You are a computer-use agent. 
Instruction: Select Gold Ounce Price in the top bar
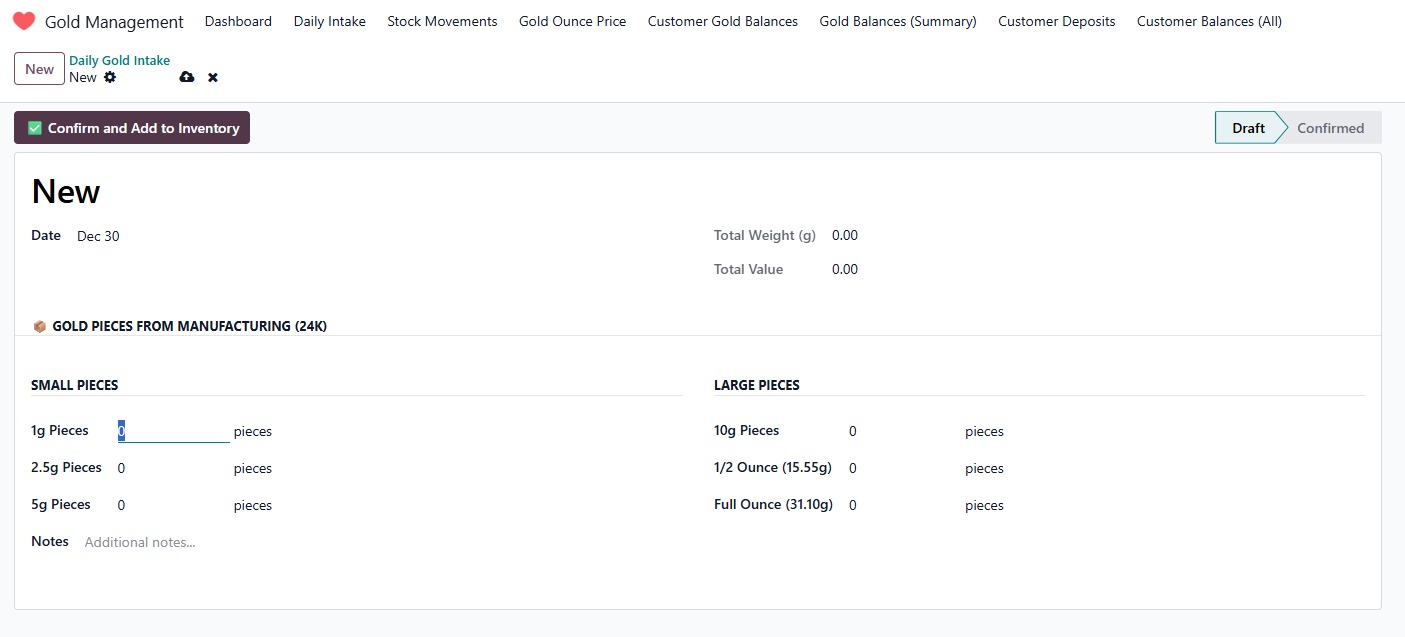[x=572, y=21]
